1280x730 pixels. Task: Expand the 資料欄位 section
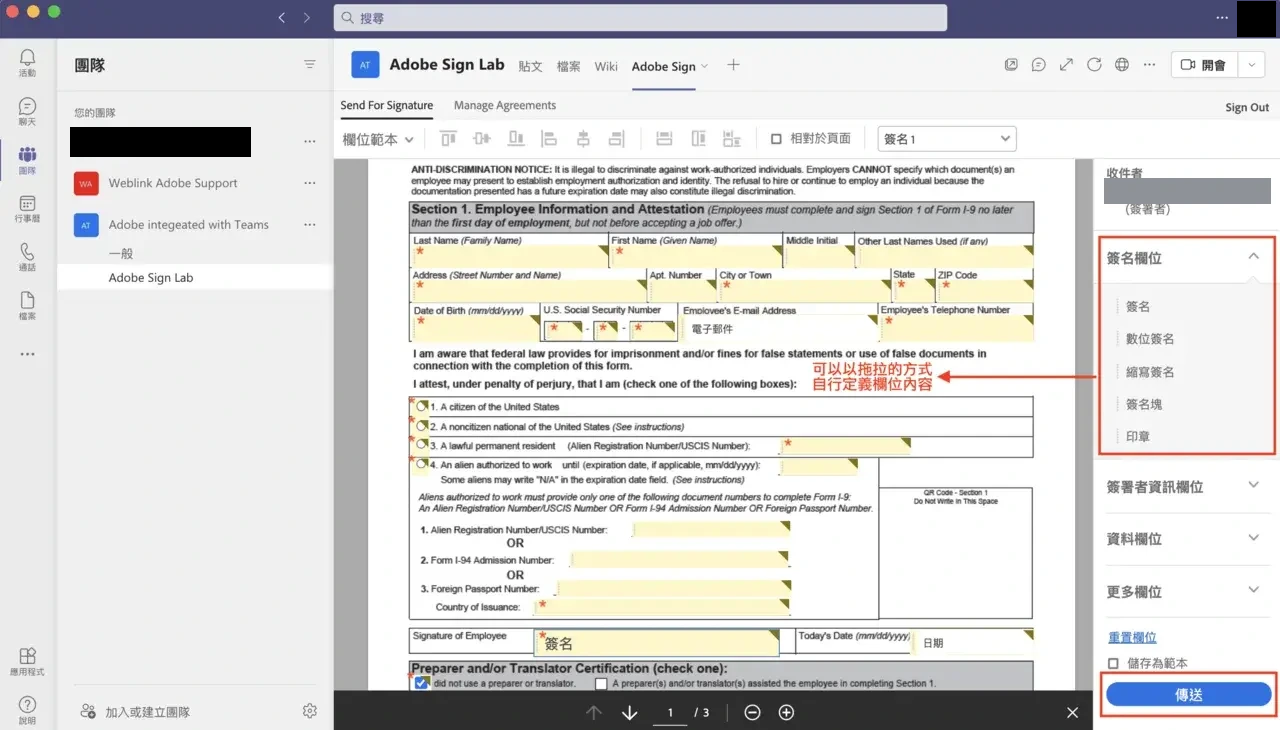pyautogui.click(x=1253, y=538)
